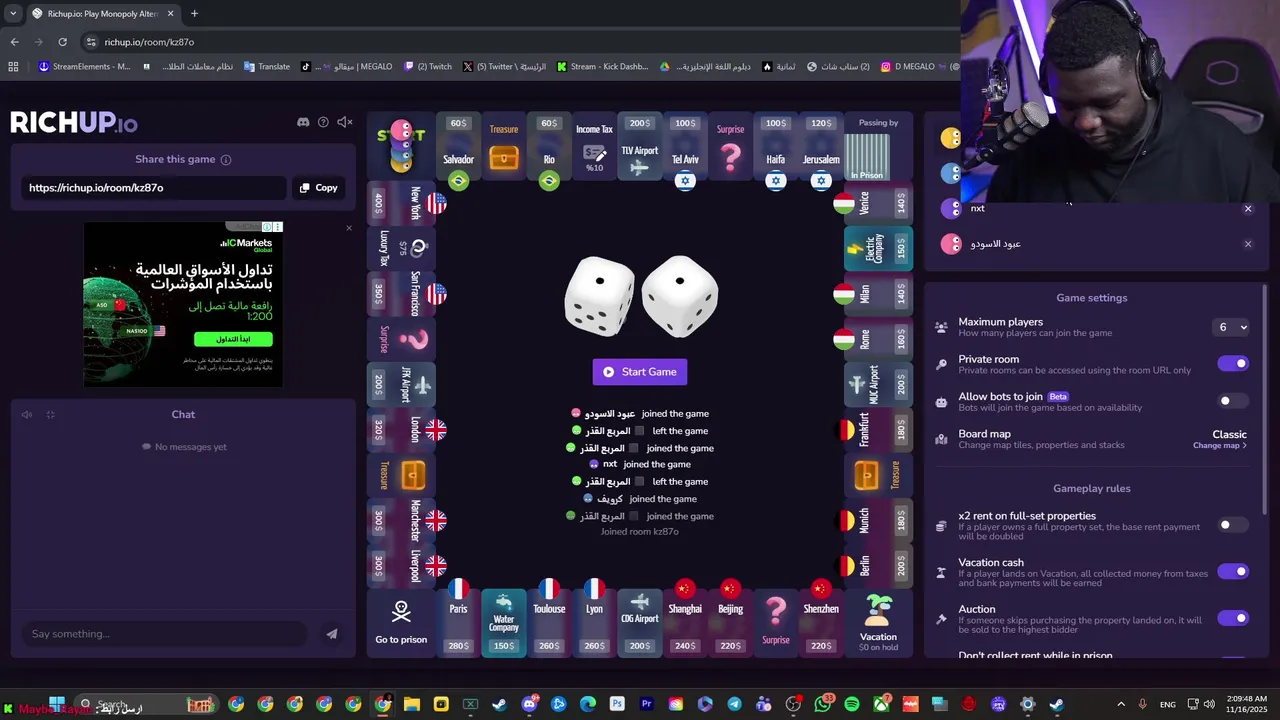Click the Vacation tile
Image resolution: width=1280 pixels, height=720 pixels.
tap(878, 623)
